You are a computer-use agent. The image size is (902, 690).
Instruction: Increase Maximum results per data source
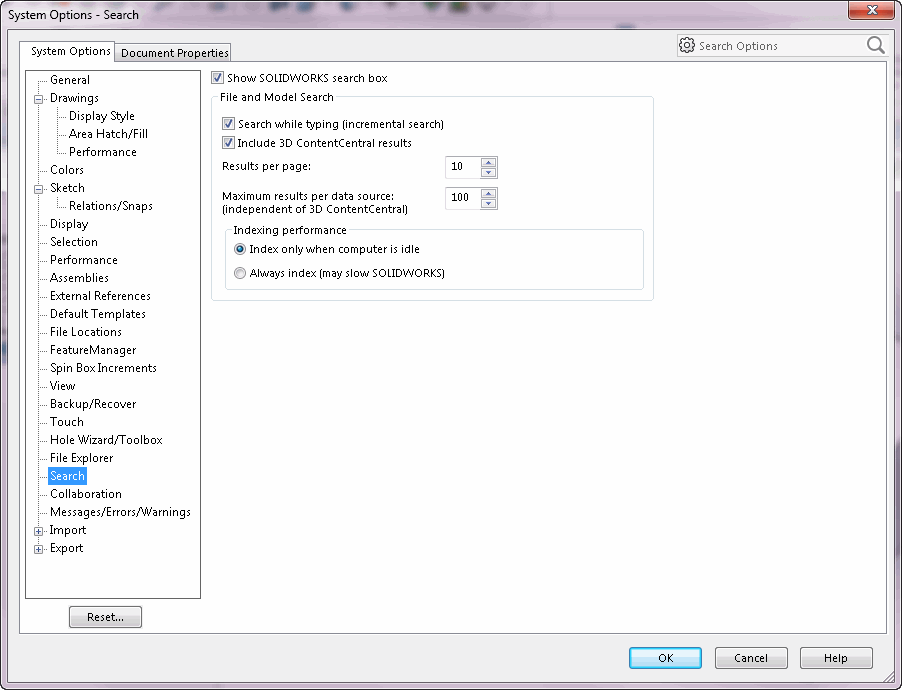(x=488, y=193)
